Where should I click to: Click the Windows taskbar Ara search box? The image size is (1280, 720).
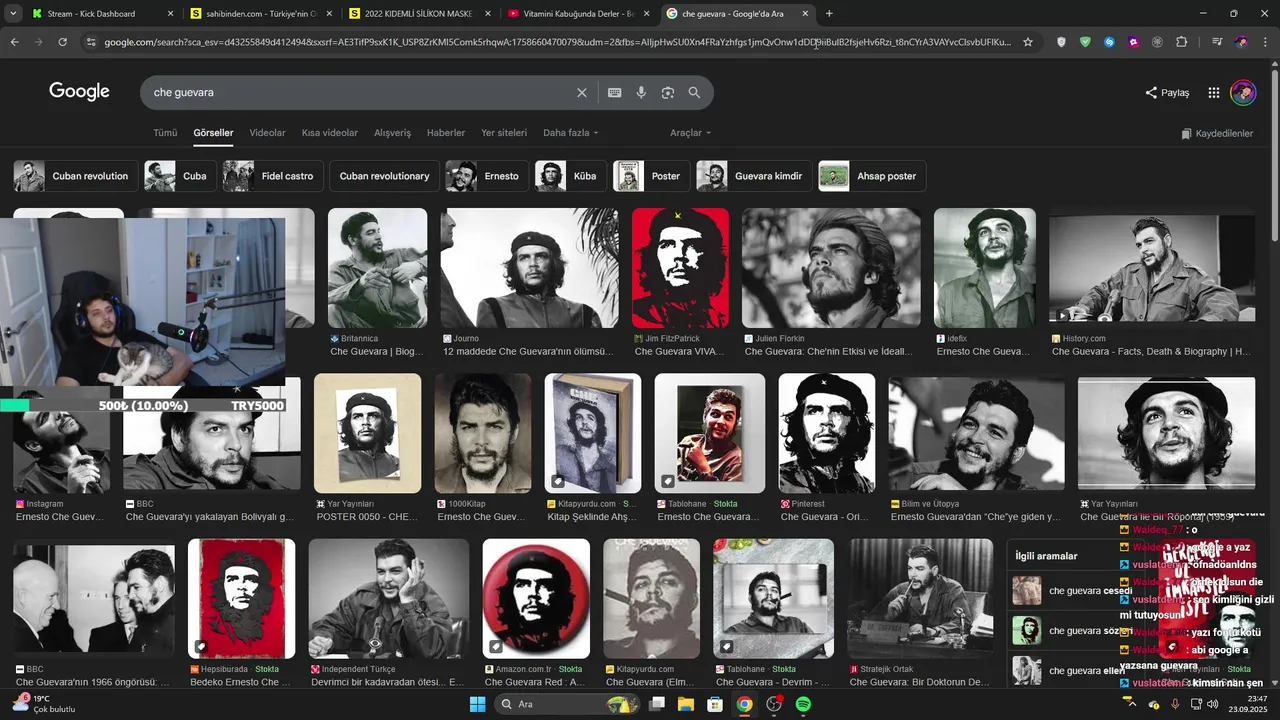coord(569,704)
